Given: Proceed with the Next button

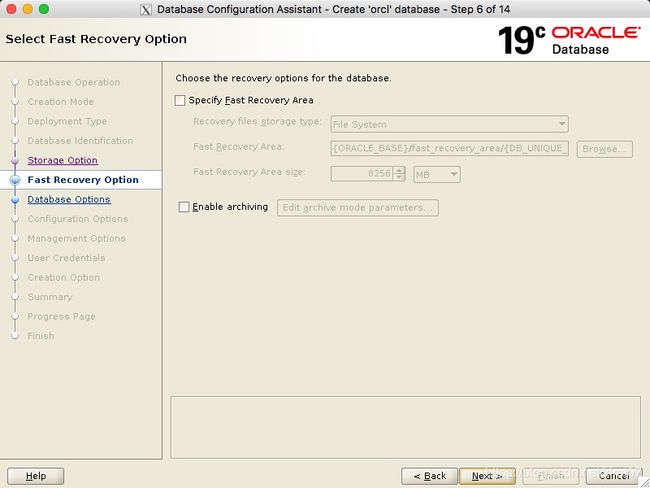Looking at the screenshot, I should click(x=488, y=476).
